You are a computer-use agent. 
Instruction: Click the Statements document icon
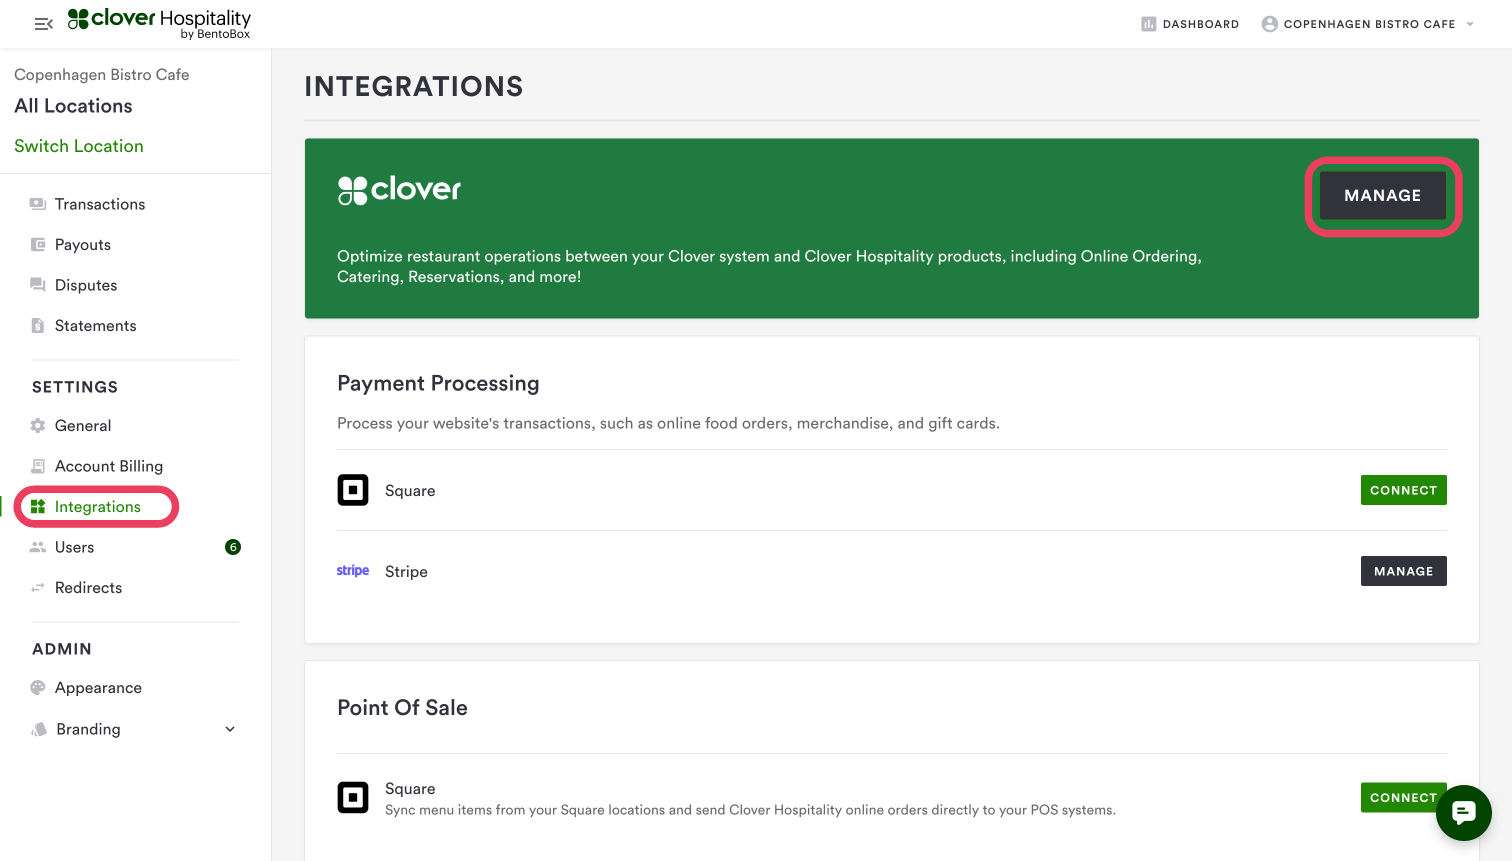click(x=38, y=326)
